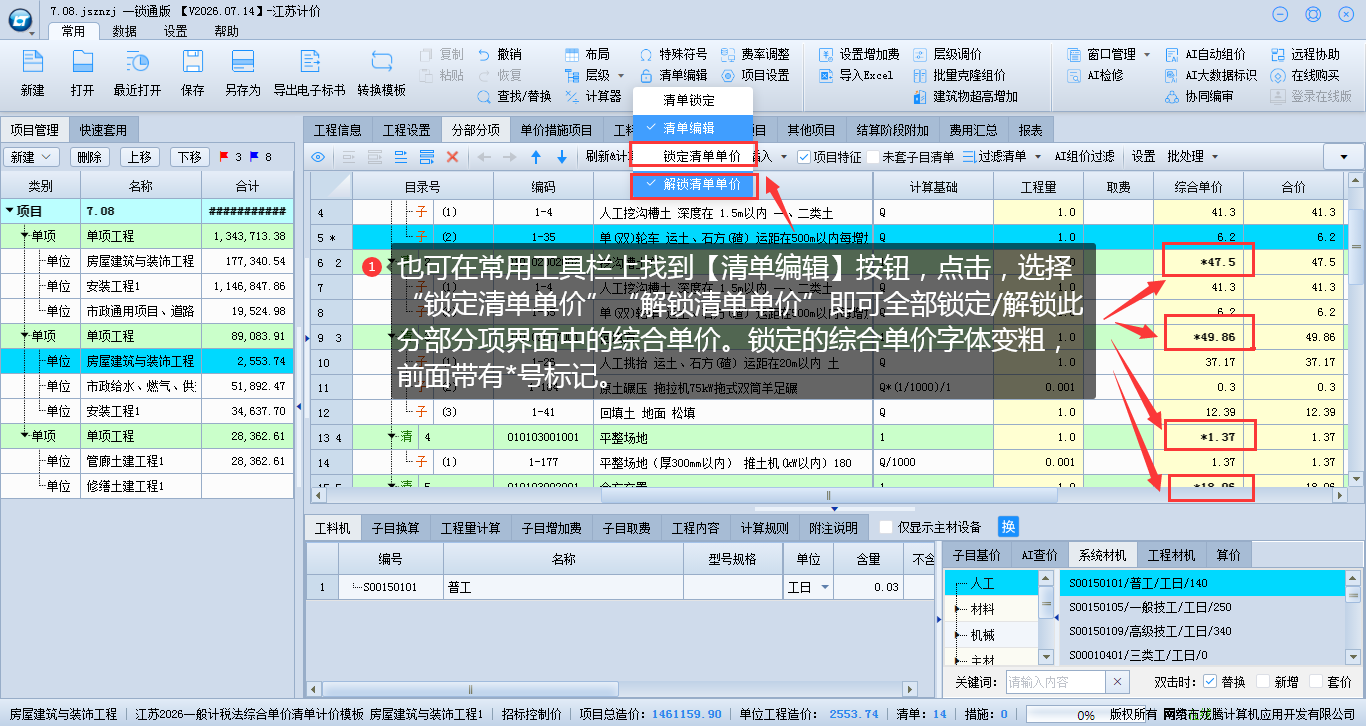Open the 工日 unit dropdown in materials row
Image resolution: width=1366 pixels, height=726 pixels.
(x=826, y=588)
